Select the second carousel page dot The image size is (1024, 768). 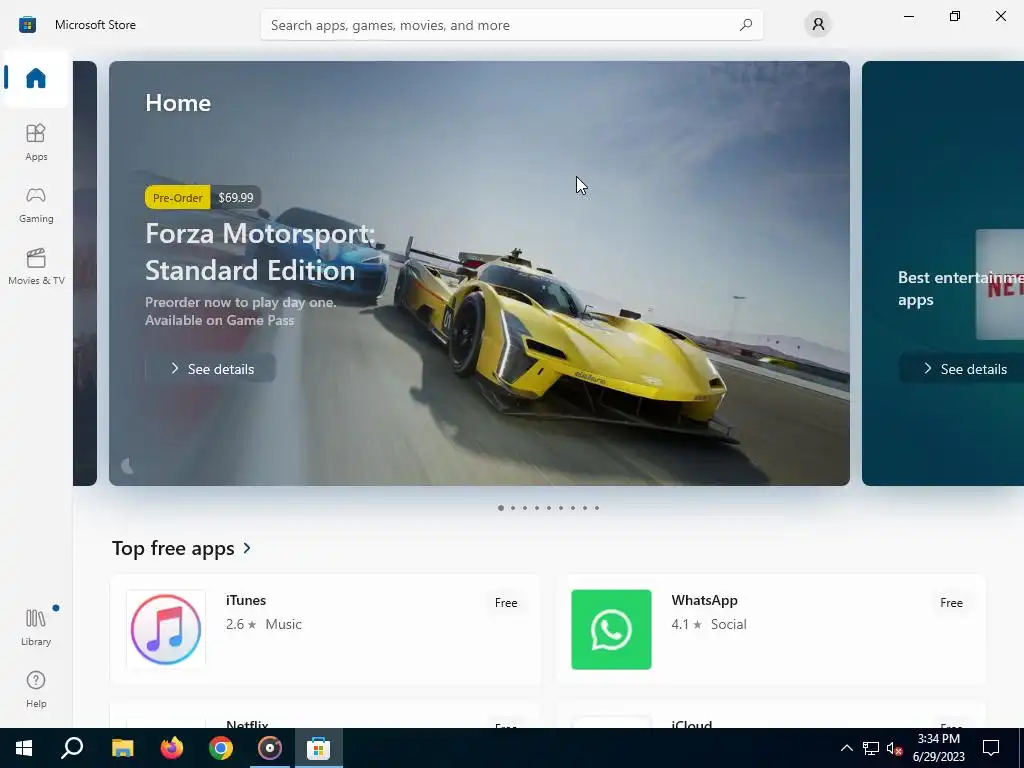click(x=513, y=507)
